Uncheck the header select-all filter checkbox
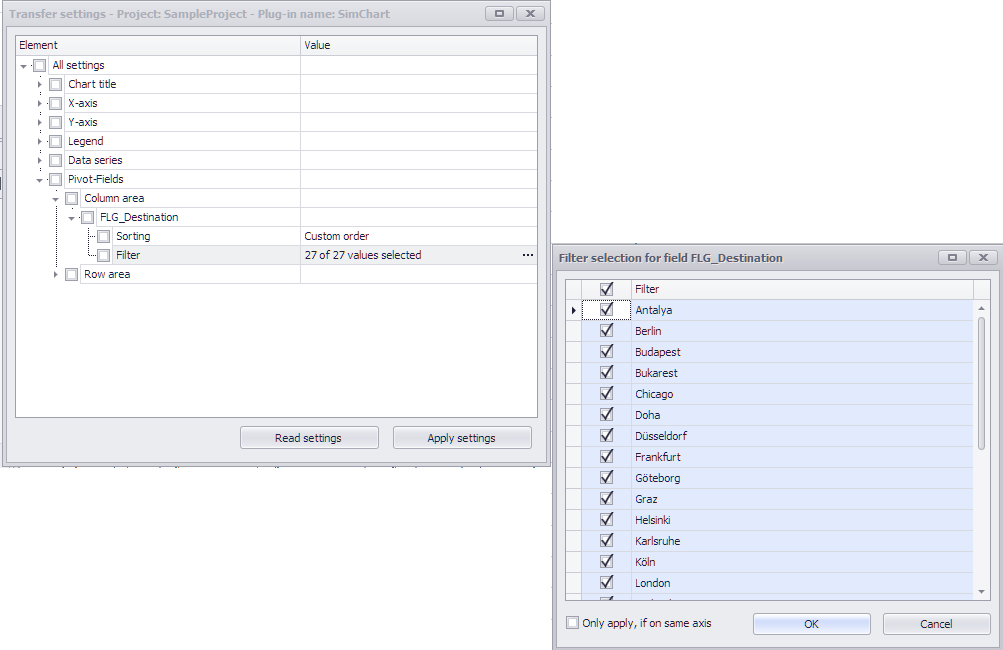 [606, 289]
